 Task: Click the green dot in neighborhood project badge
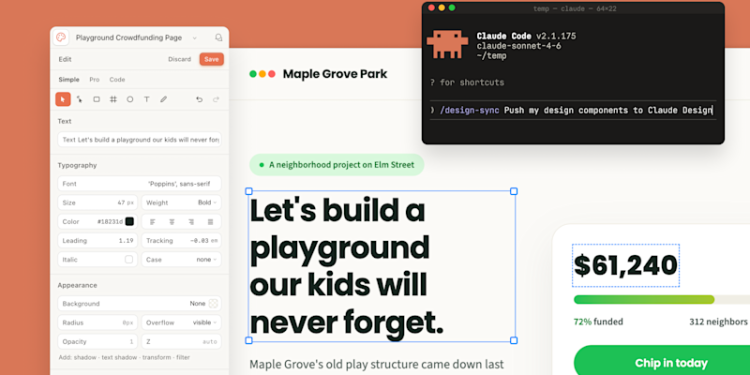261,165
